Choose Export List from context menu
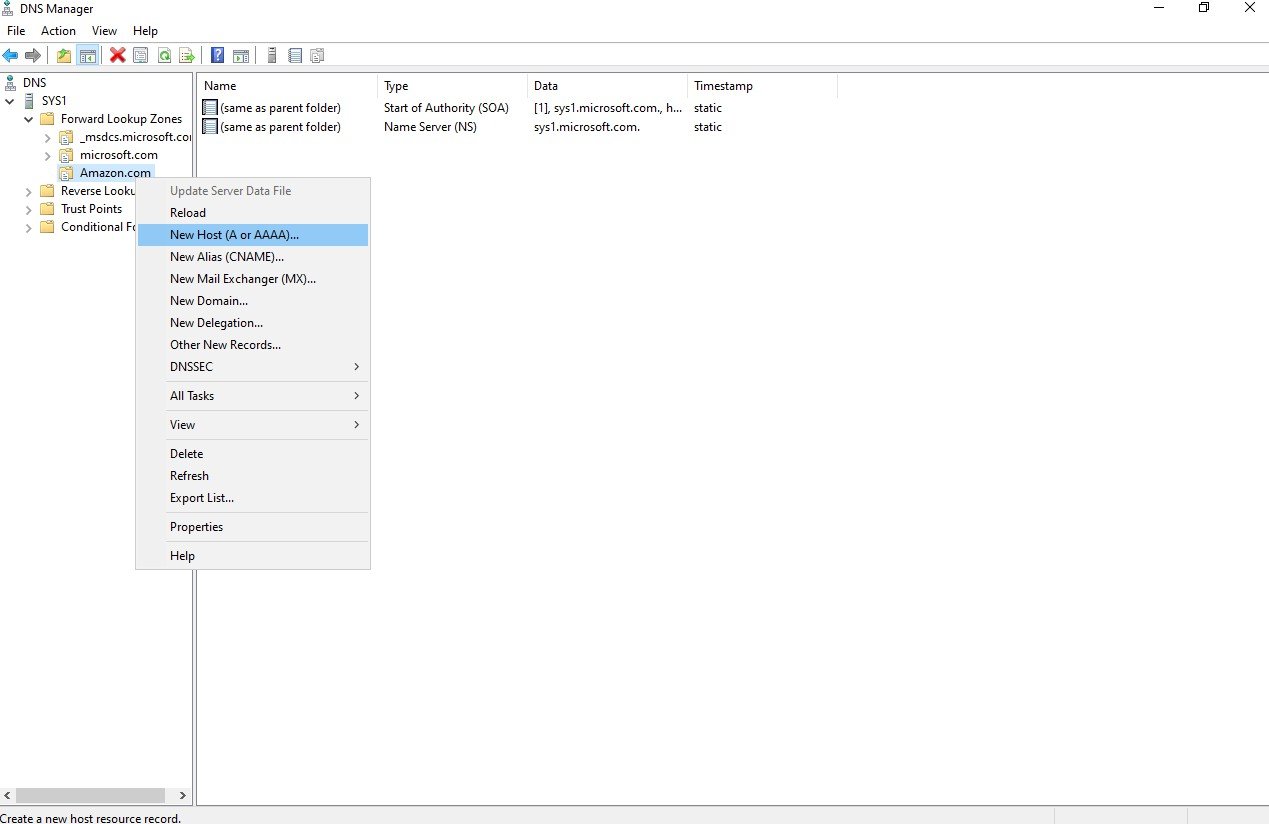1269x824 pixels. click(x=253, y=498)
